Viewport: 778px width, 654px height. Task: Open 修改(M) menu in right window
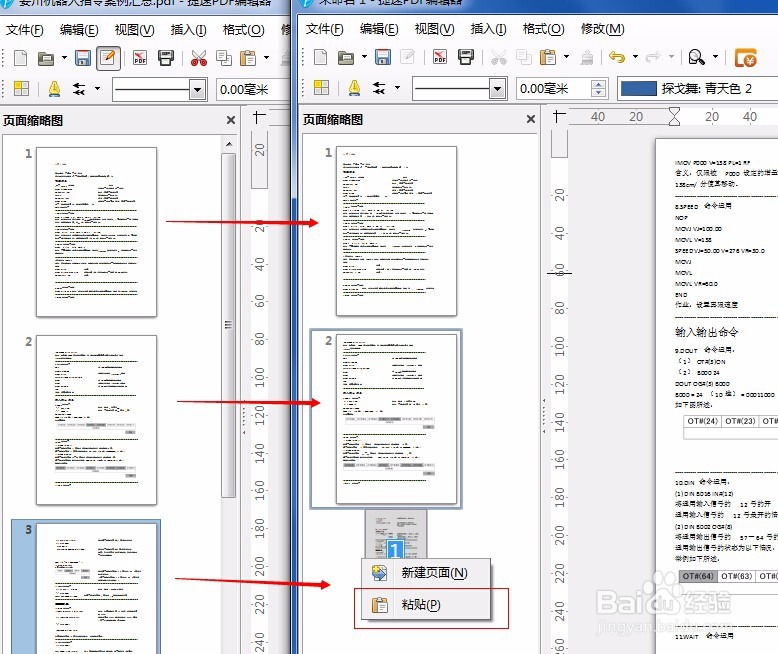click(x=602, y=29)
